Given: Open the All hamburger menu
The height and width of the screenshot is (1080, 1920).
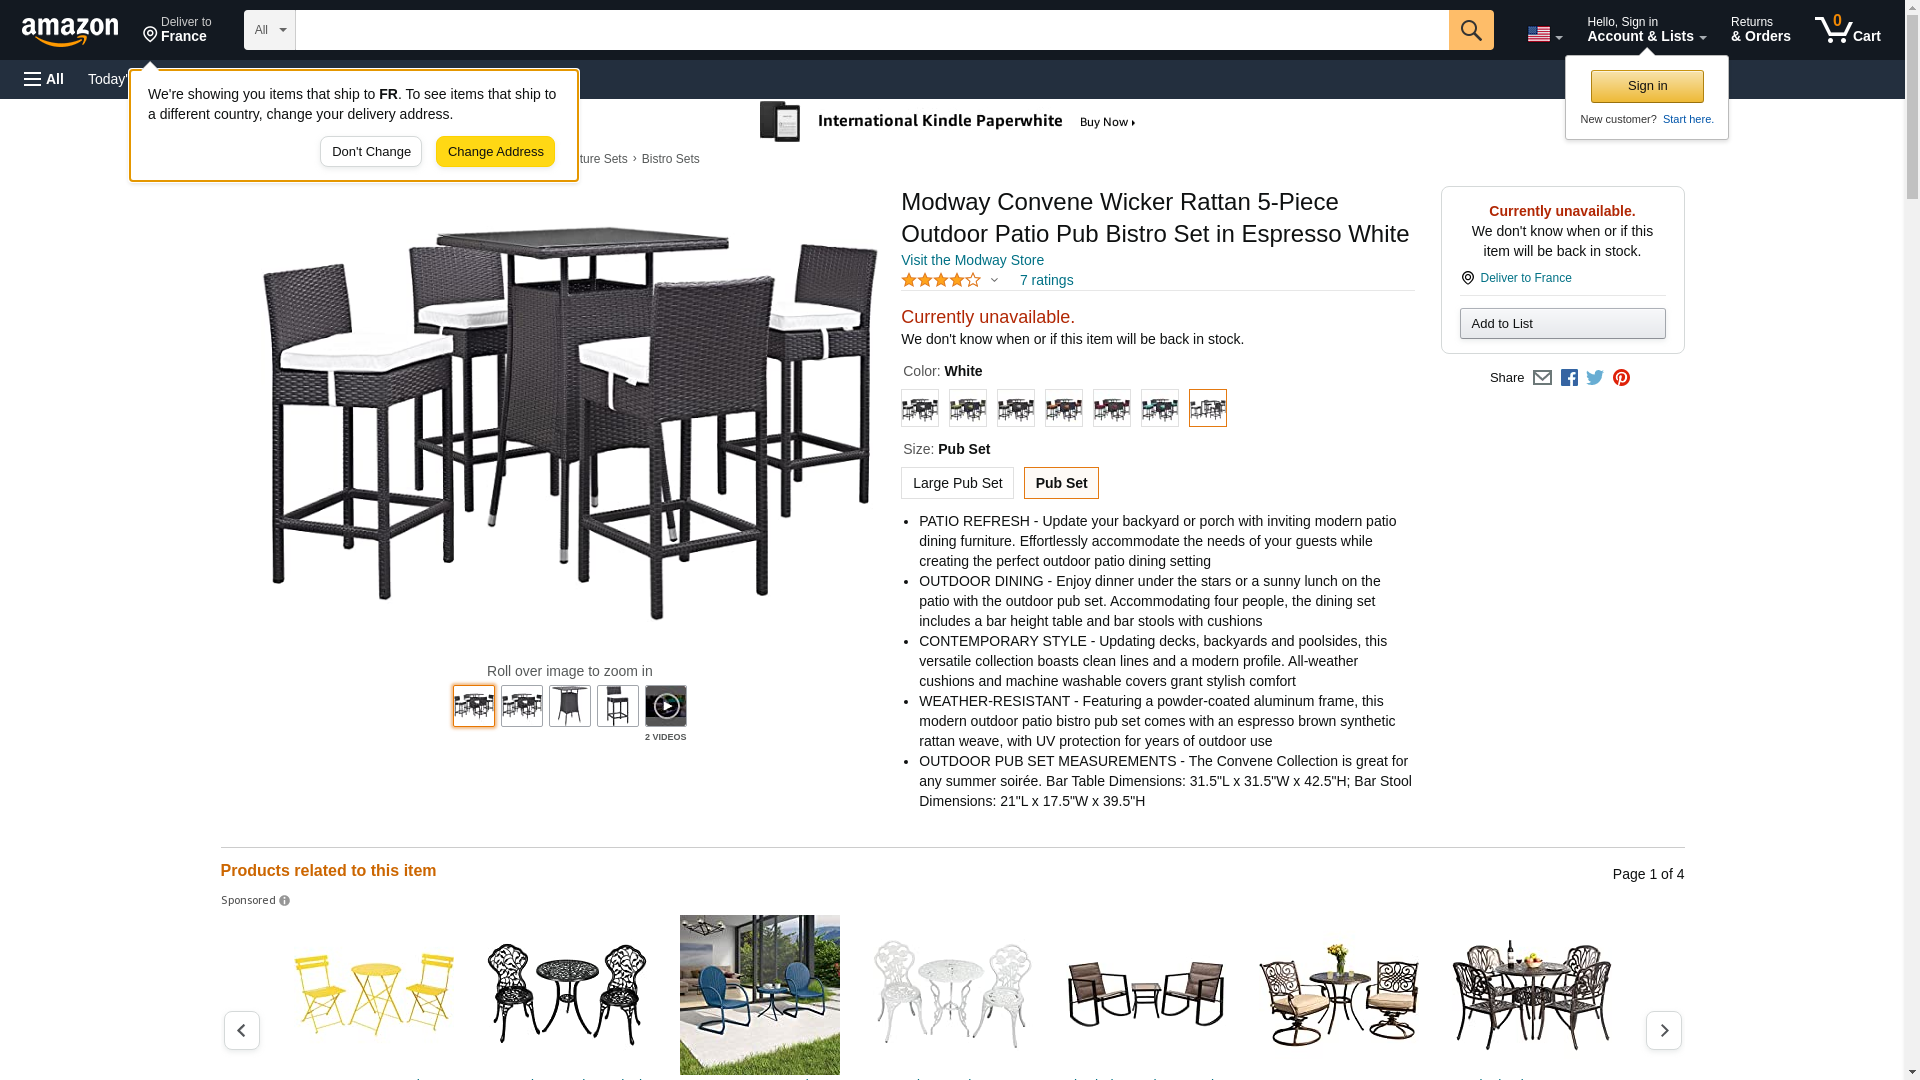Looking at the screenshot, I should click(x=44, y=79).
